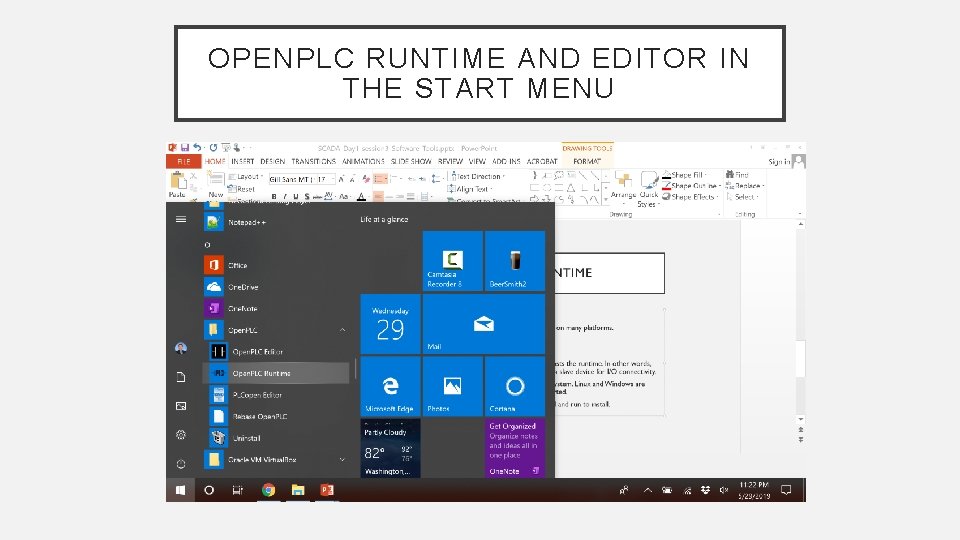The image size is (960, 540).
Task: Click Save in the Quick Access Toolbar
Action: pyautogui.click(x=184, y=148)
